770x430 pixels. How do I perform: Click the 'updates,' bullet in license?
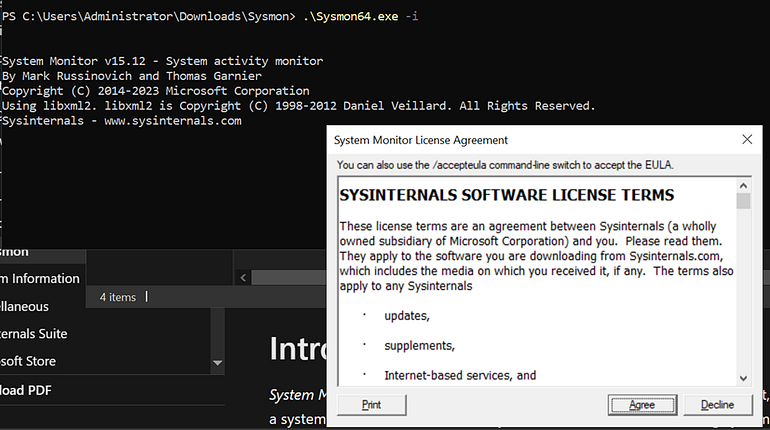pos(407,316)
